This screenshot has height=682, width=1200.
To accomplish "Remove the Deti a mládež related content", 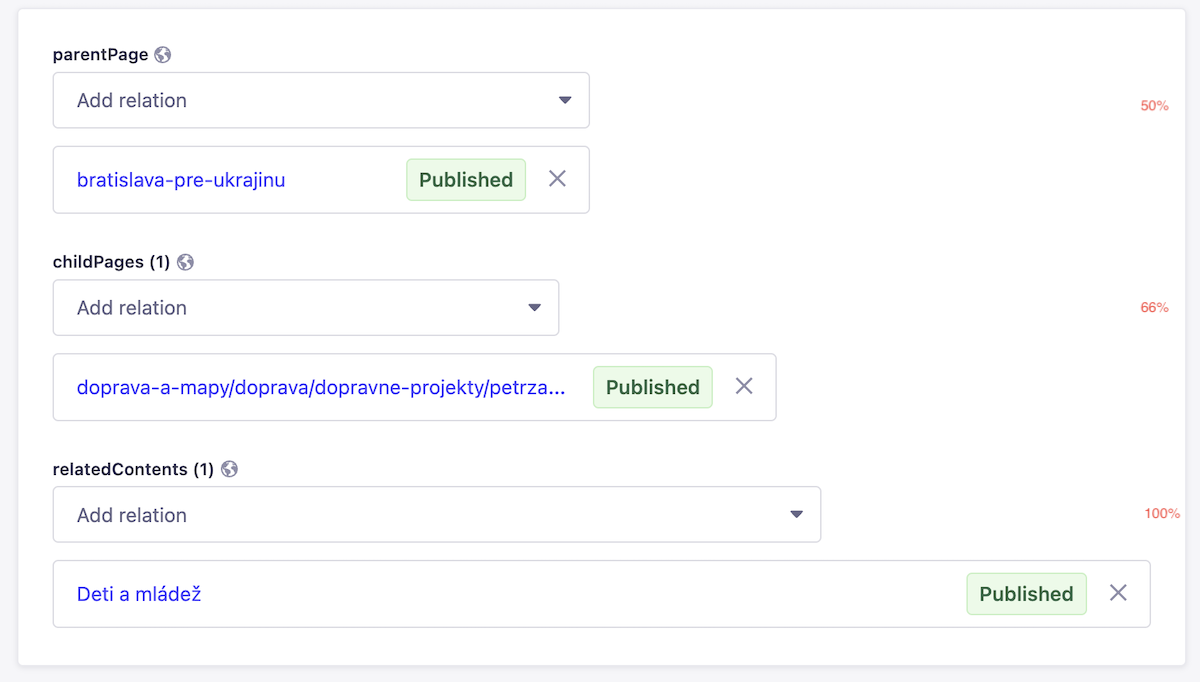I will (x=1117, y=593).
